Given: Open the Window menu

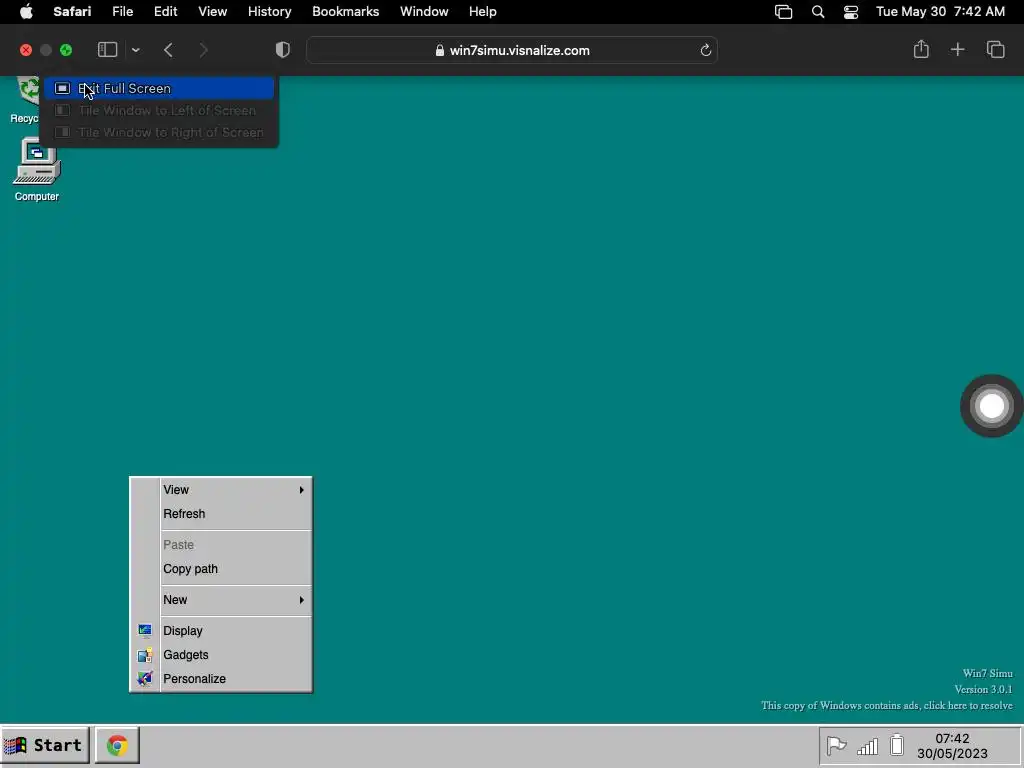Looking at the screenshot, I should pyautogui.click(x=424, y=12).
